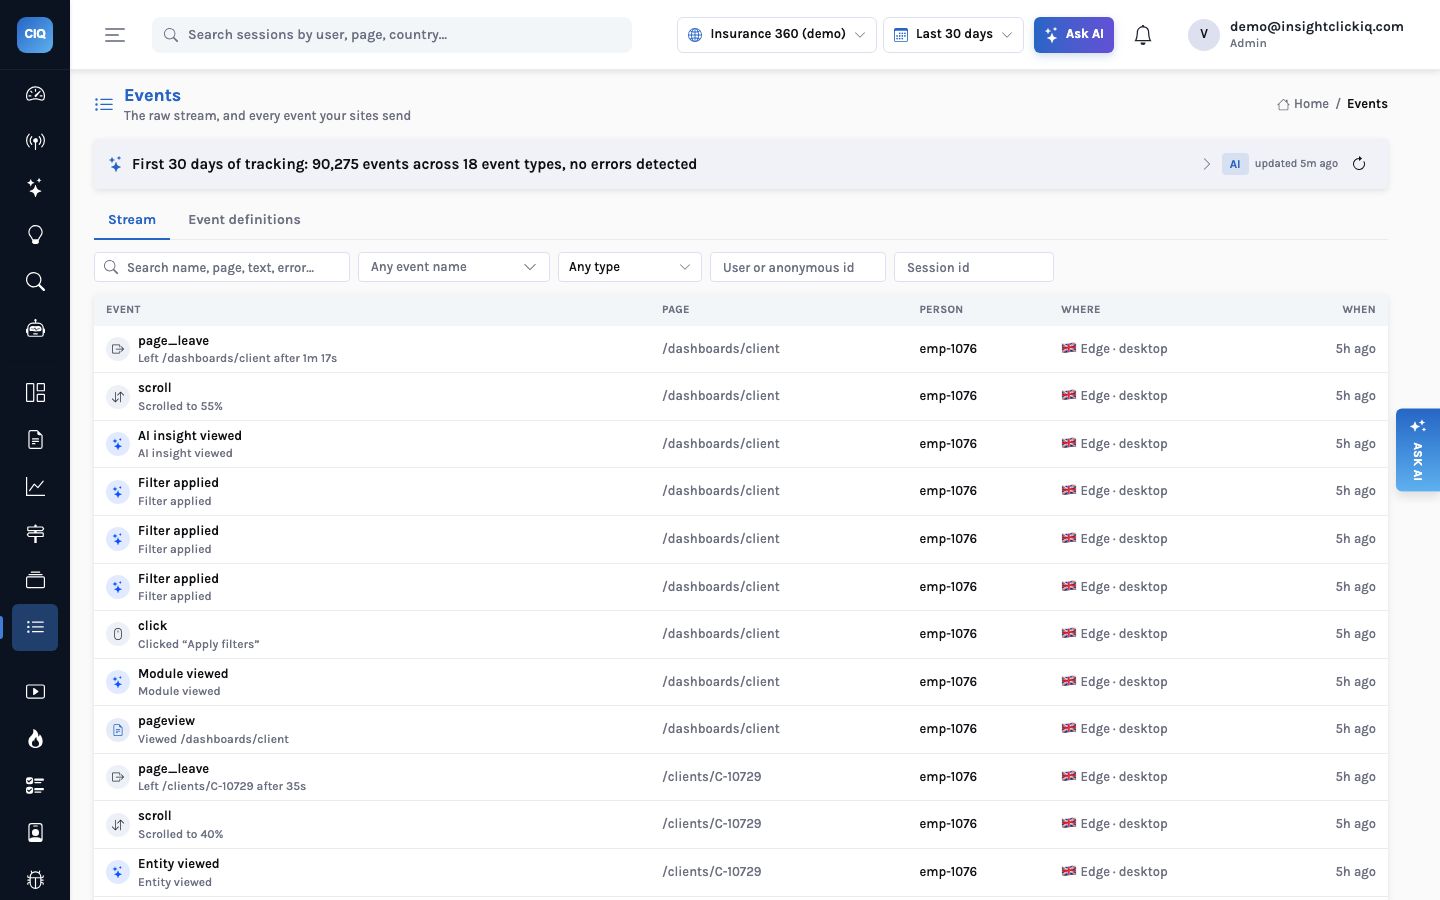Focus the search sessions field

(392, 35)
